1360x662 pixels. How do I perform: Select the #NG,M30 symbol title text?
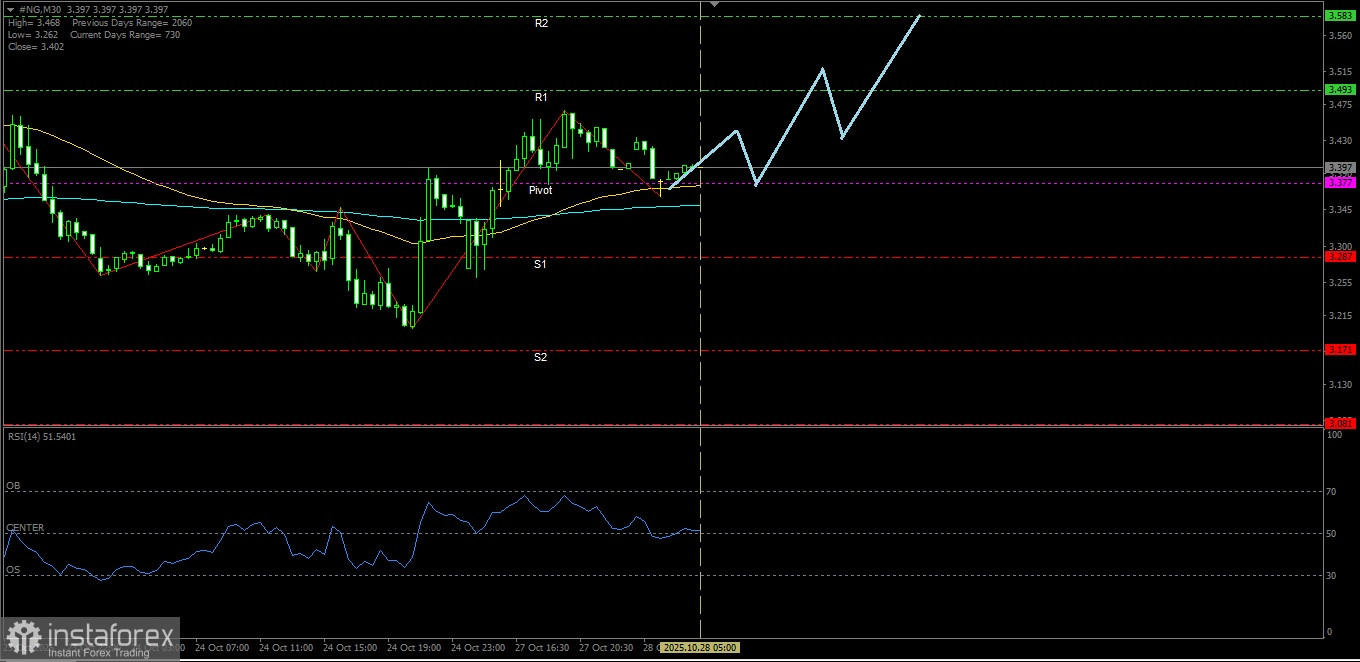point(40,10)
